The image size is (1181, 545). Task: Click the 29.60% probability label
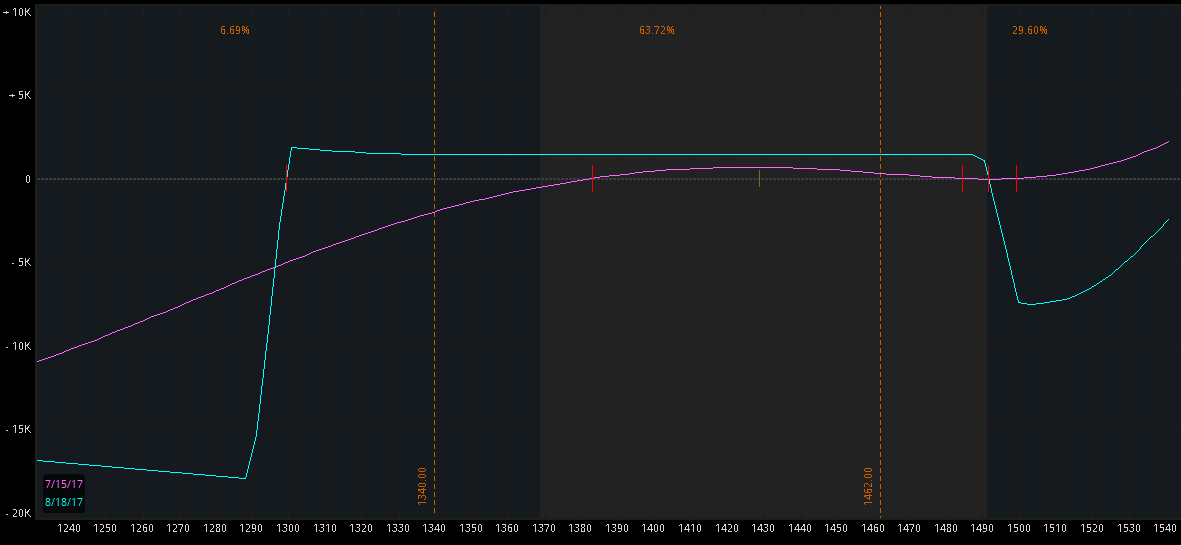(1030, 31)
